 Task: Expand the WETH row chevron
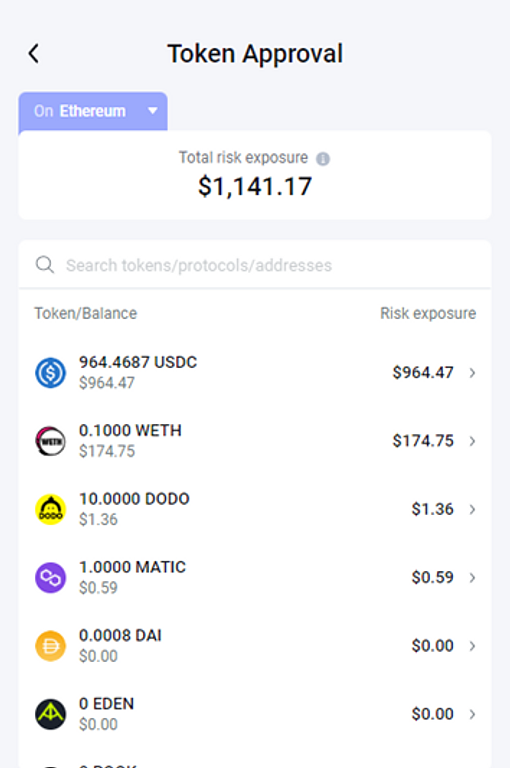pos(472,441)
